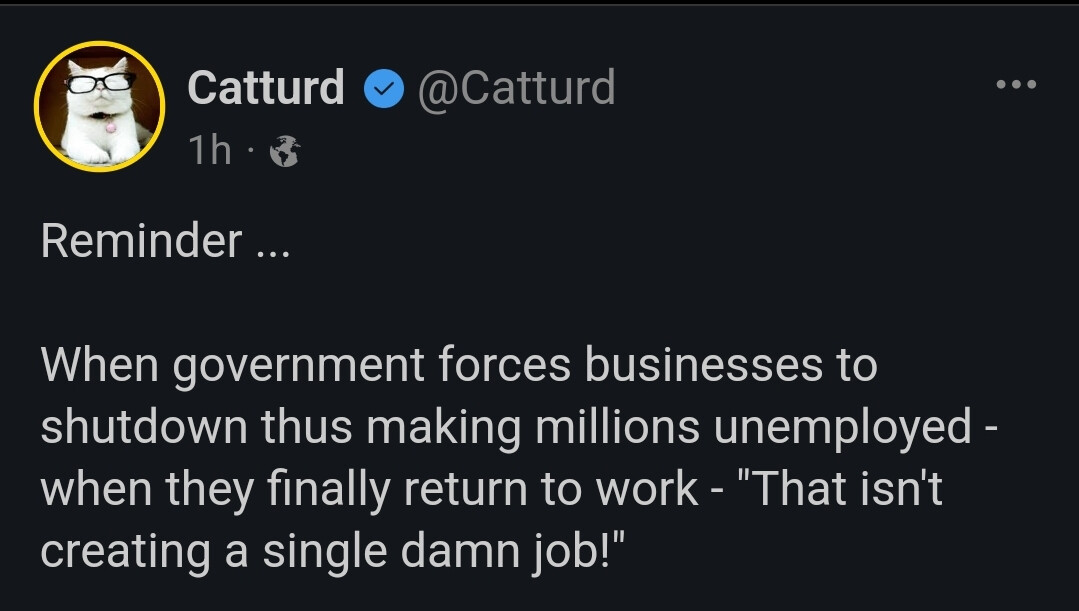Image resolution: width=1079 pixels, height=611 pixels.
Task: Click the word "unemployed" in the post
Action: tap(842, 427)
